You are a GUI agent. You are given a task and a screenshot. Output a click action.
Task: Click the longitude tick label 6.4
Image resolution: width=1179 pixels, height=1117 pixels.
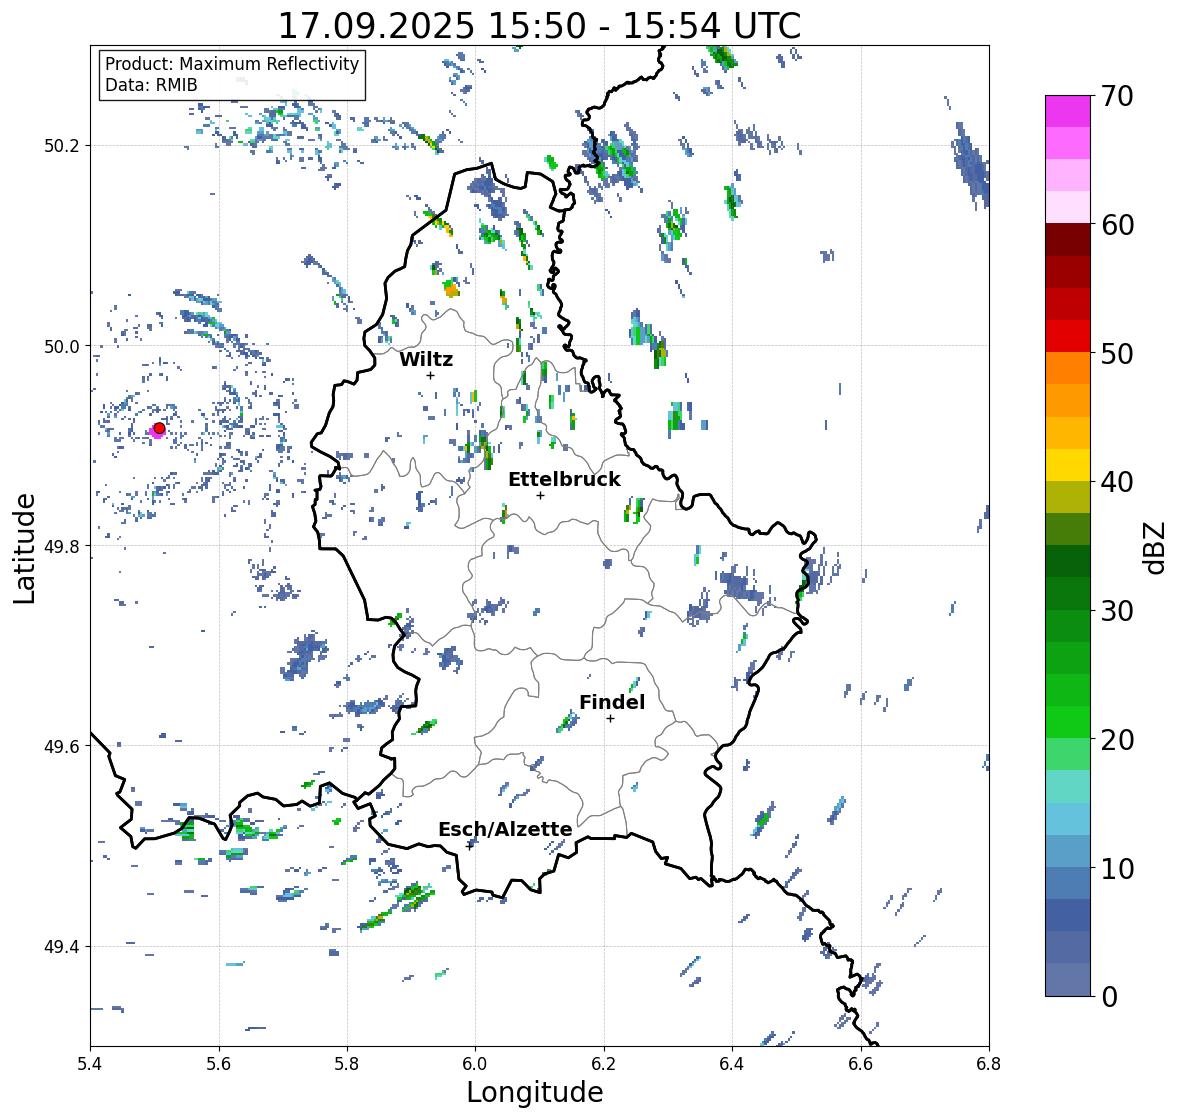[732, 1063]
